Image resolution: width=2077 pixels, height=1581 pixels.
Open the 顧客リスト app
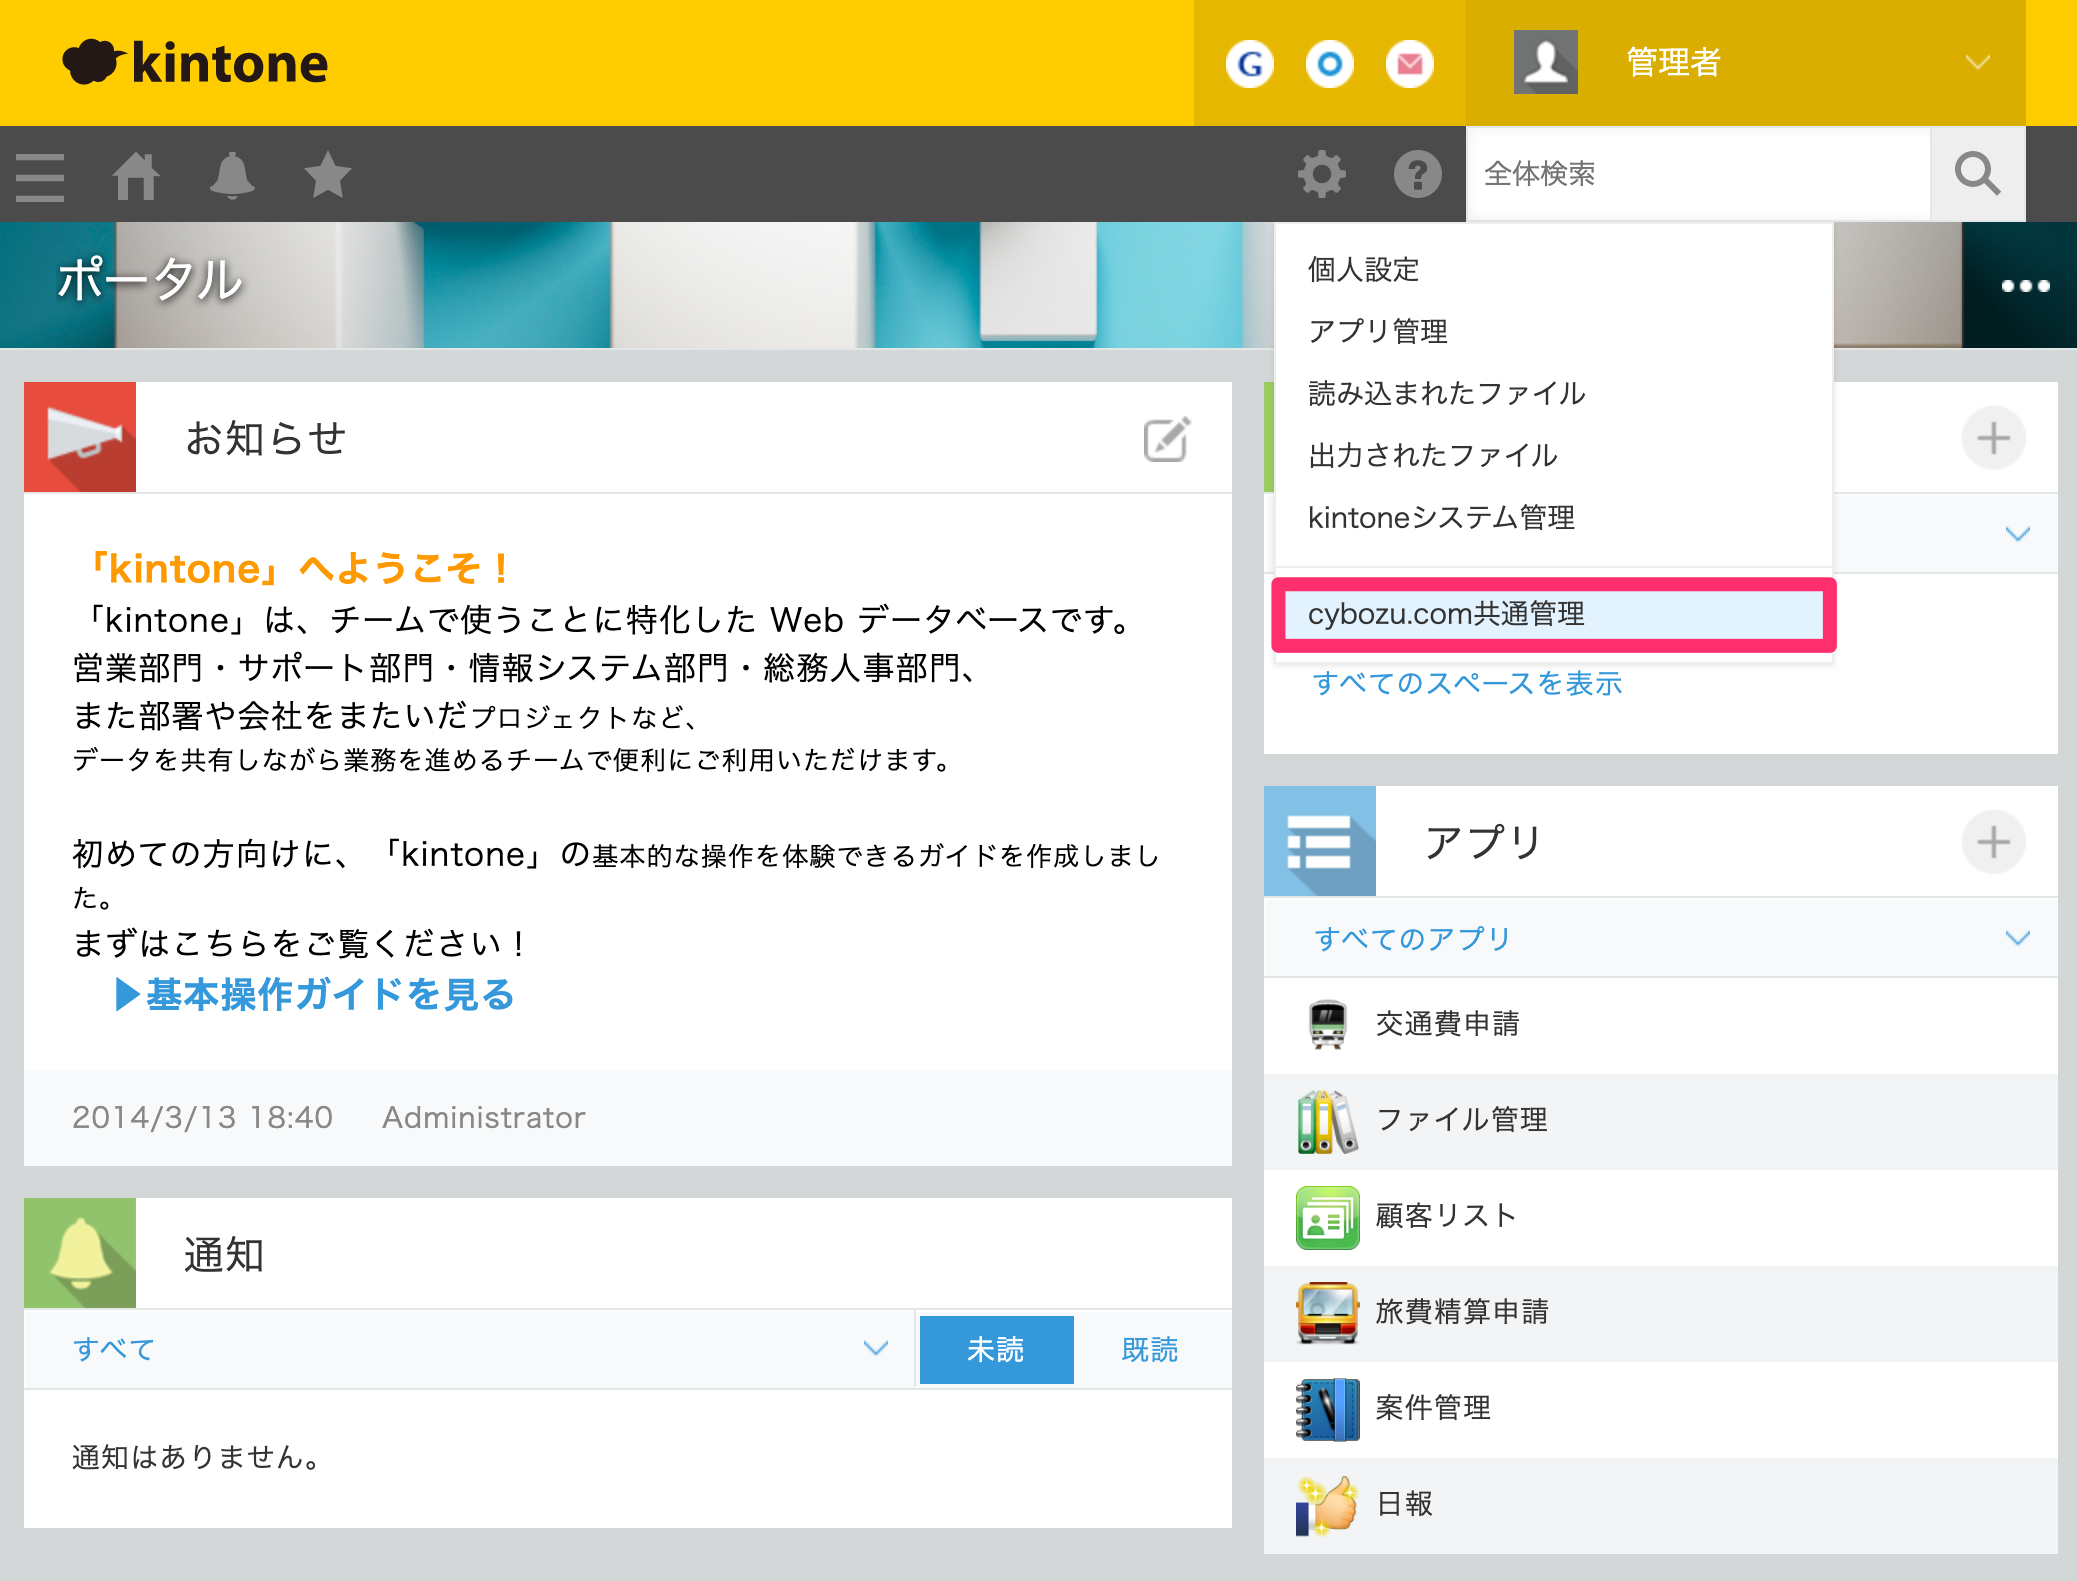pos(1661,1216)
